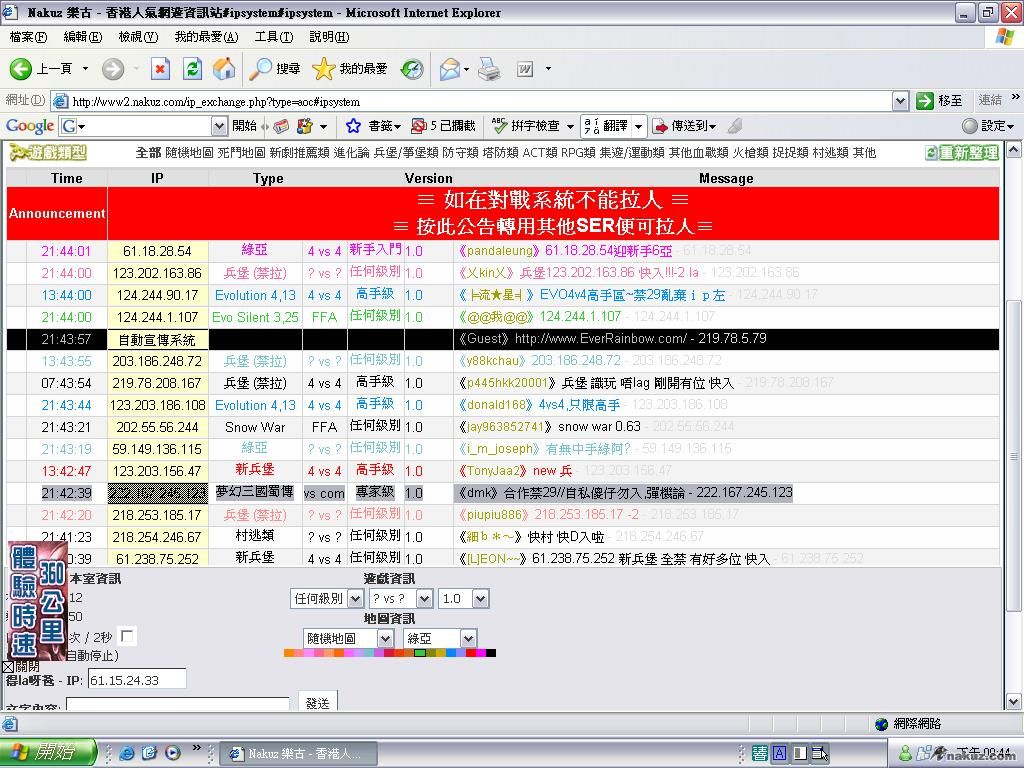Click the Stop loading icon in toolbar
The width and height of the screenshot is (1024, 768).
[x=160, y=69]
